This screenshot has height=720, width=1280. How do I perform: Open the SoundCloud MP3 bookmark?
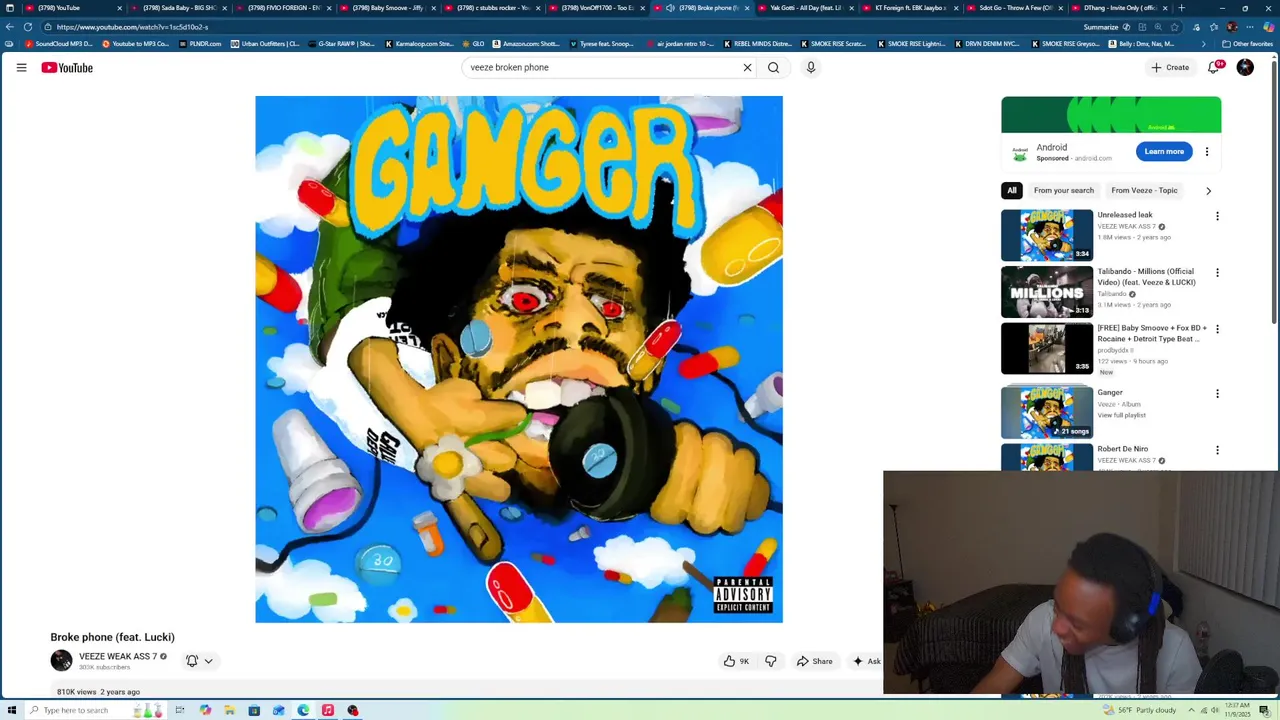58,44
